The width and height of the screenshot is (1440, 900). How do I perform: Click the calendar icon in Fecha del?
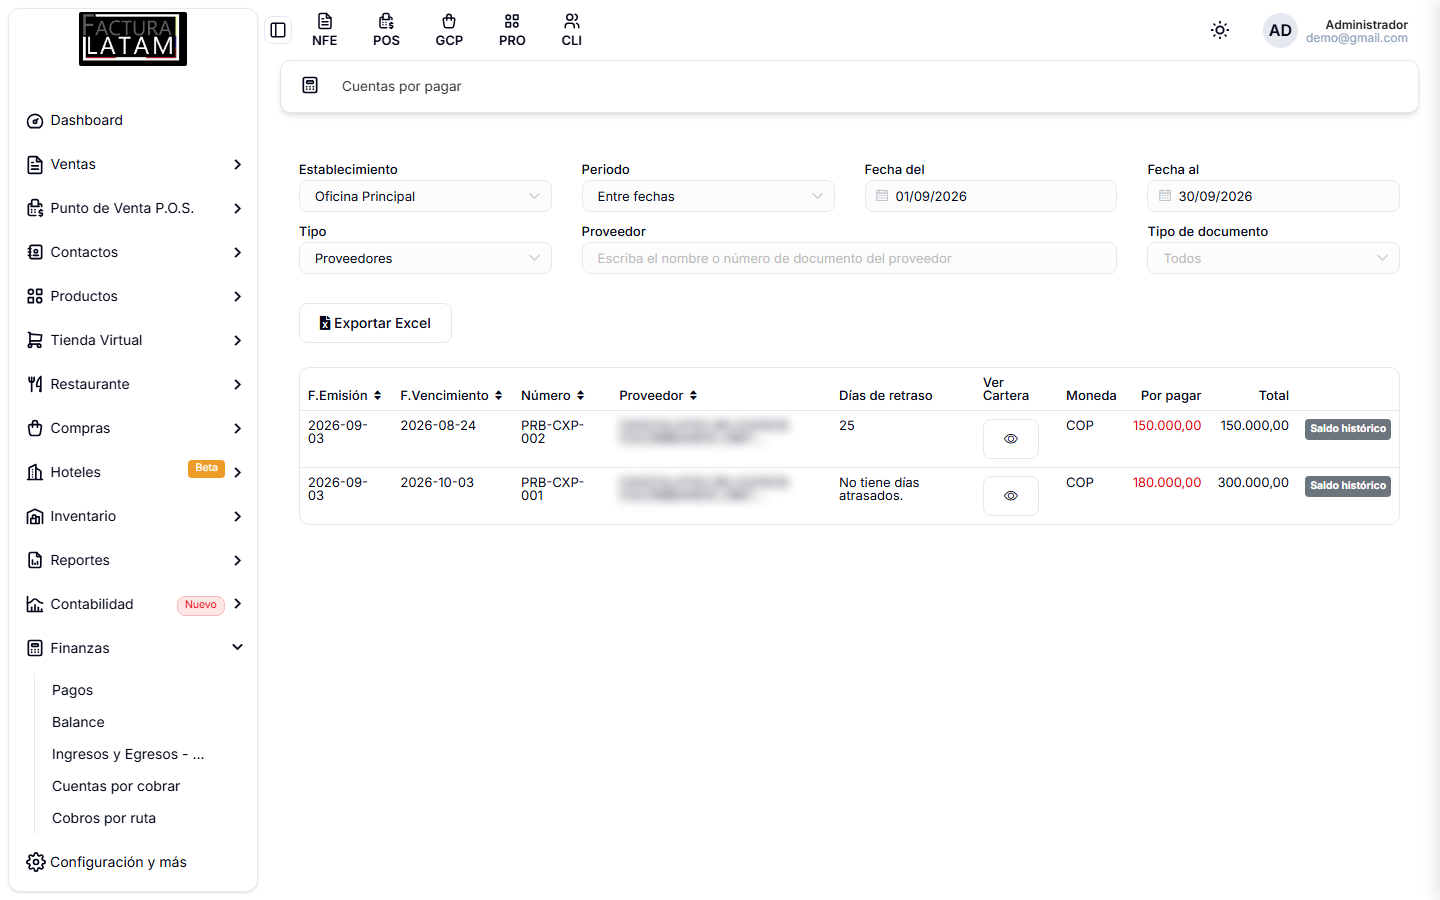click(882, 196)
